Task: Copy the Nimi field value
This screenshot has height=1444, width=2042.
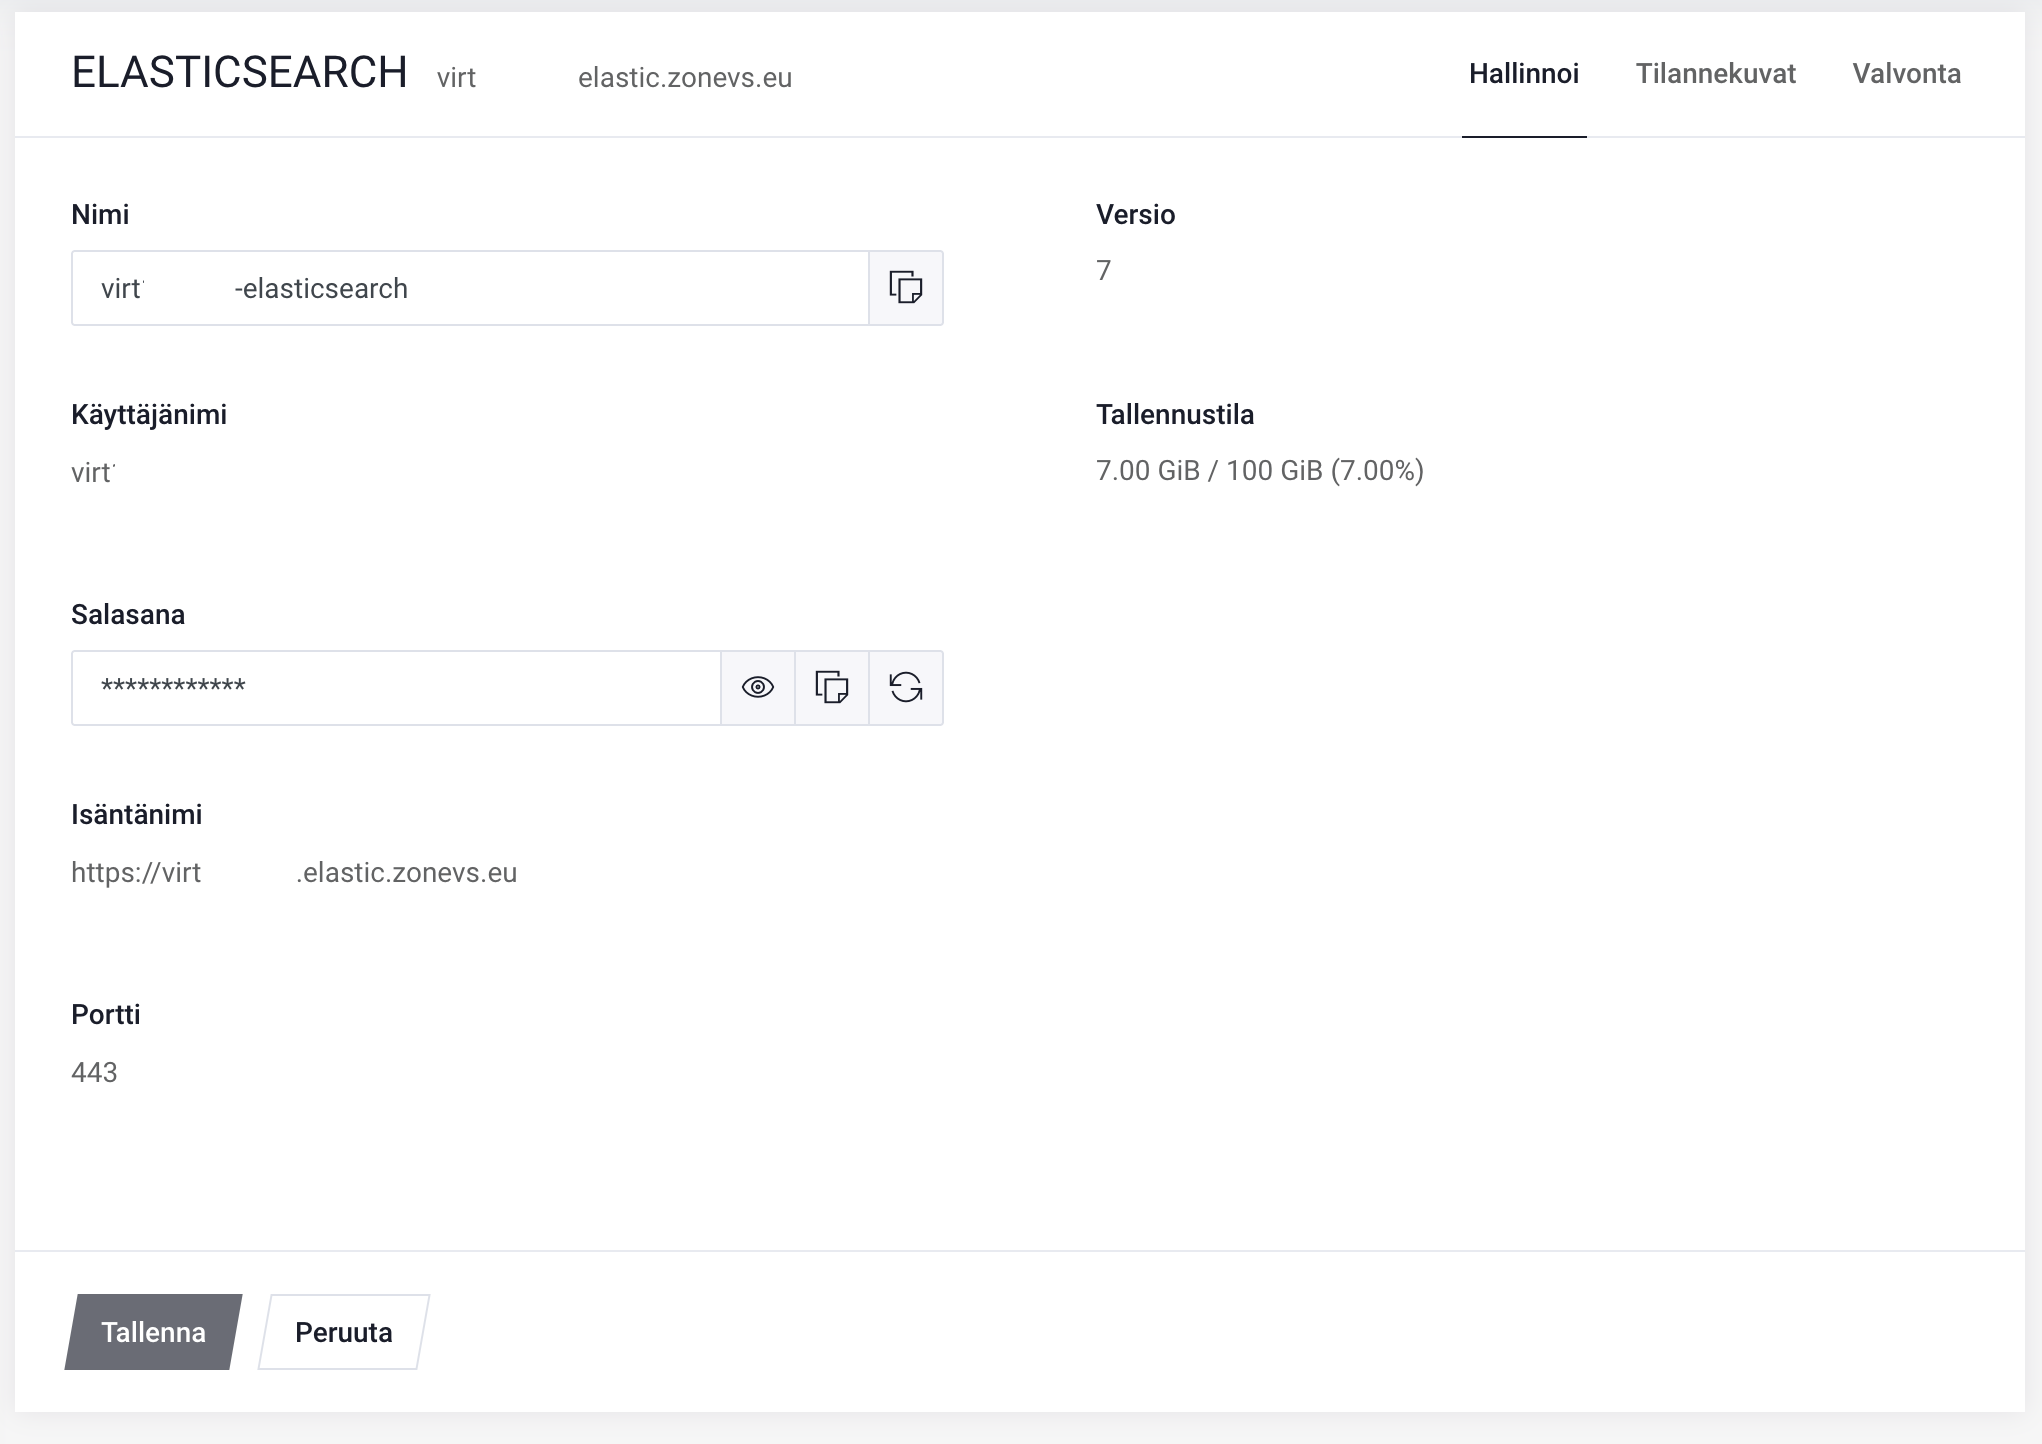Action: [x=905, y=288]
